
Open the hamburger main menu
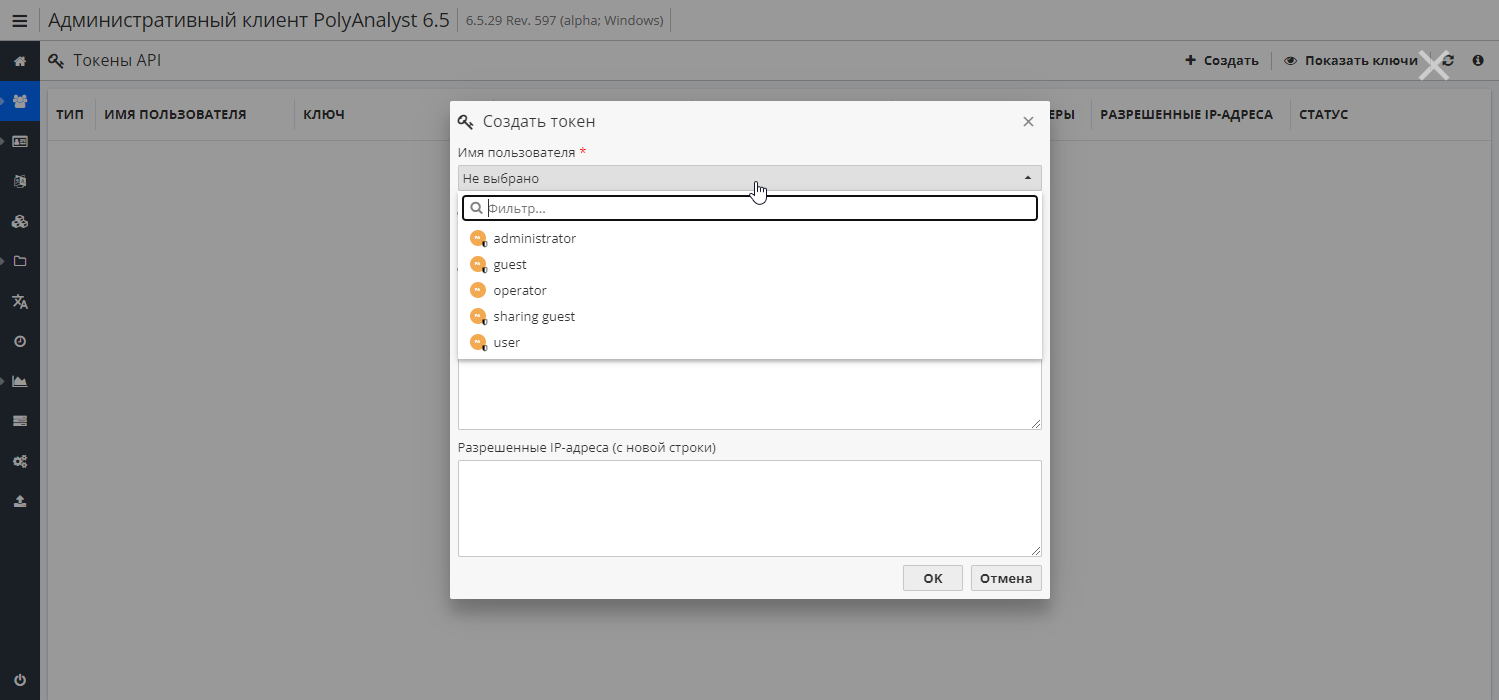click(20, 20)
